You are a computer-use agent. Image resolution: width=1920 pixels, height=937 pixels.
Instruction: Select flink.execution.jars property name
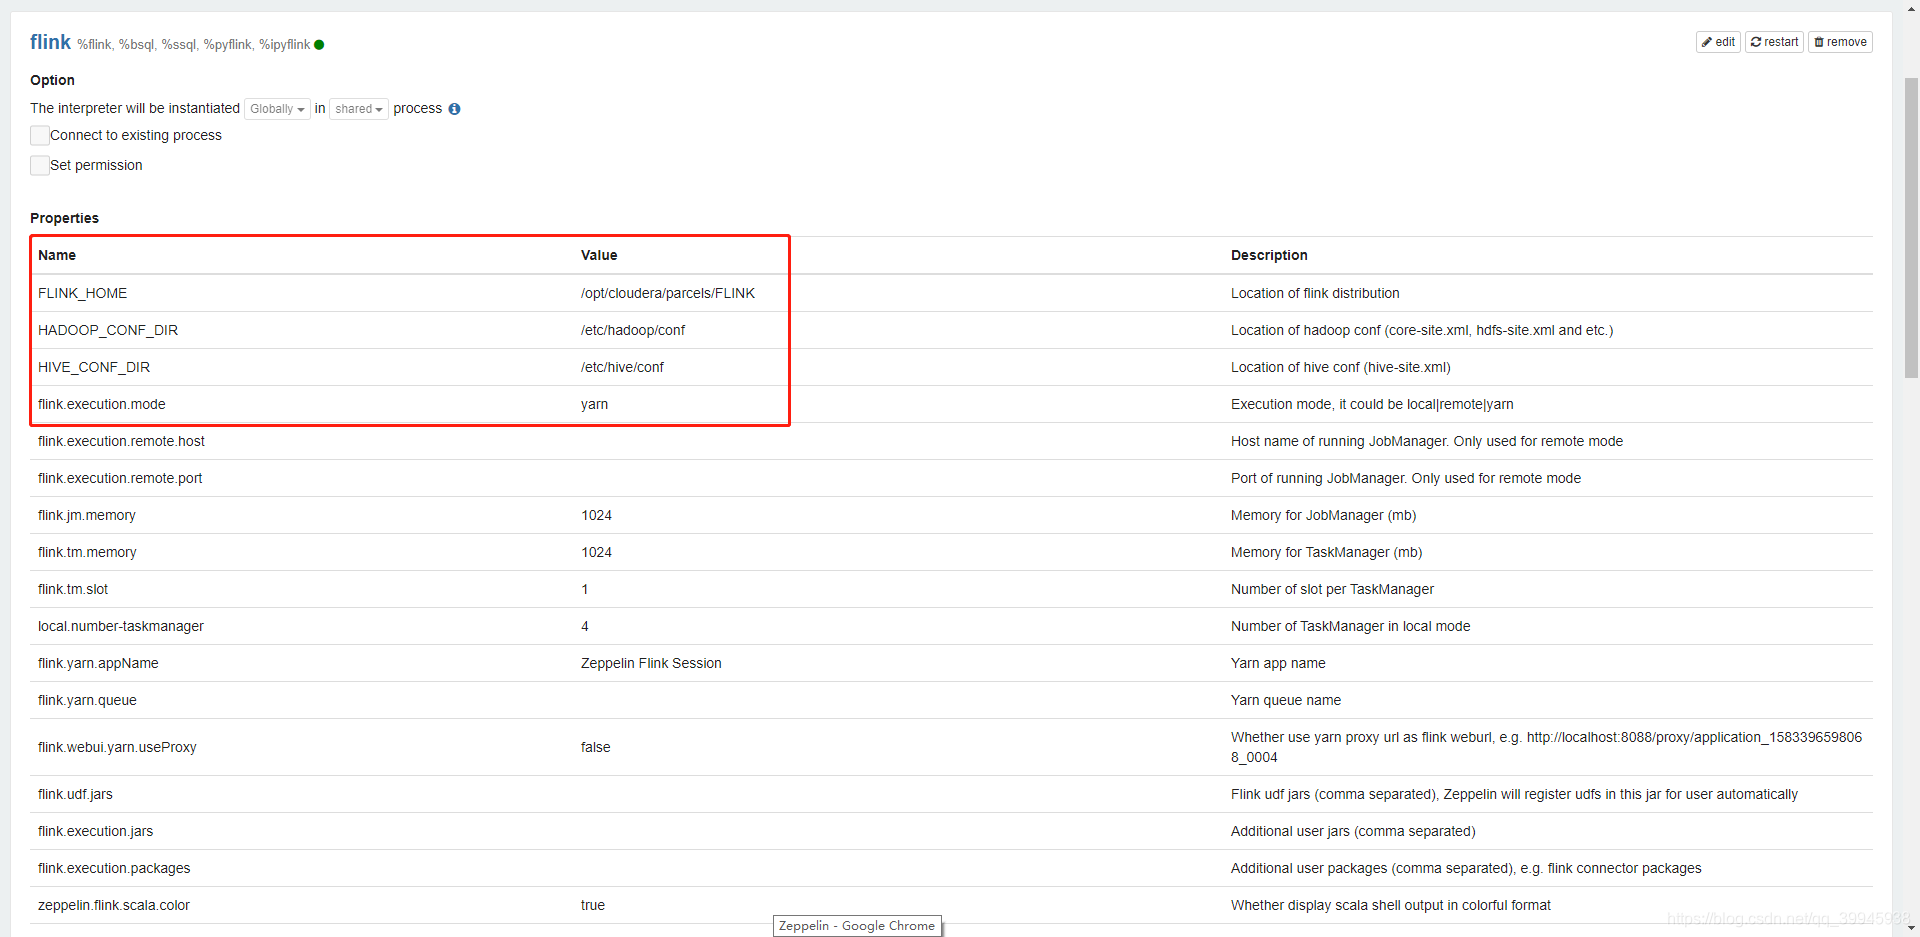(95, 831)
